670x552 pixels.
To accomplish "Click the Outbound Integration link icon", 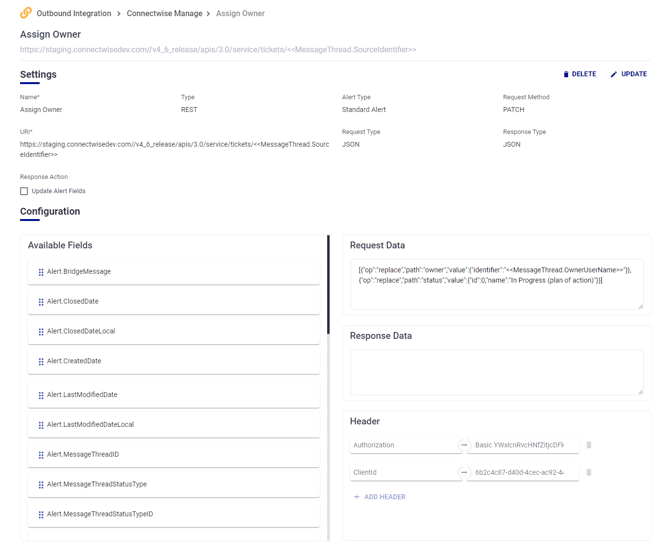I will 26,13.
